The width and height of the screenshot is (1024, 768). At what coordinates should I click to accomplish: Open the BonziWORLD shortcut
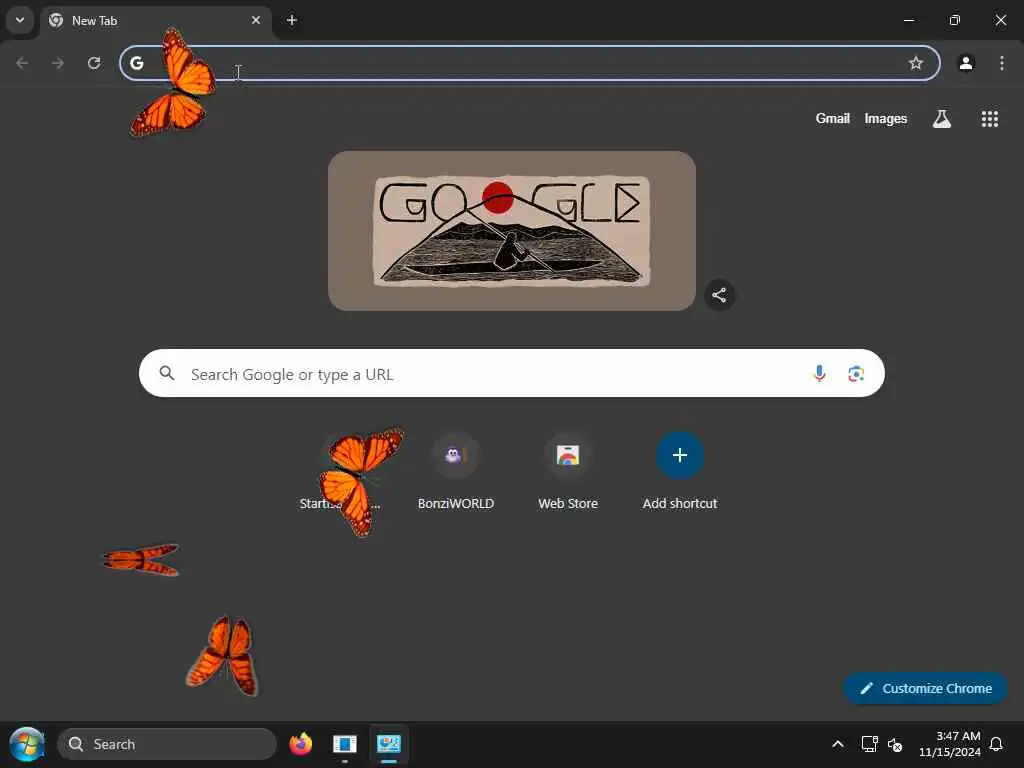456,471
